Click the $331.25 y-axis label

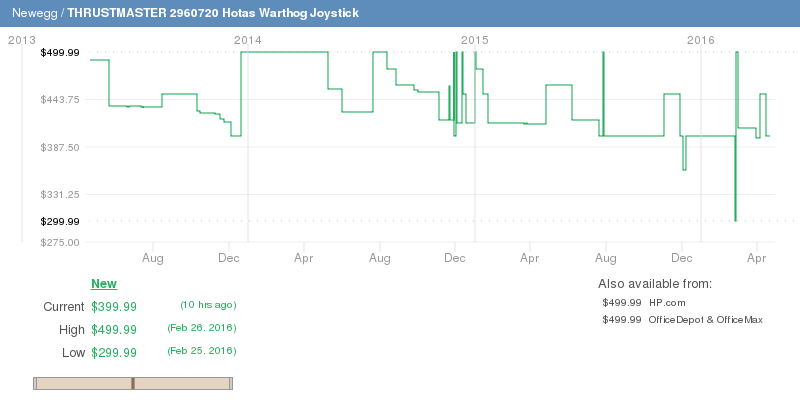point(60,194)
